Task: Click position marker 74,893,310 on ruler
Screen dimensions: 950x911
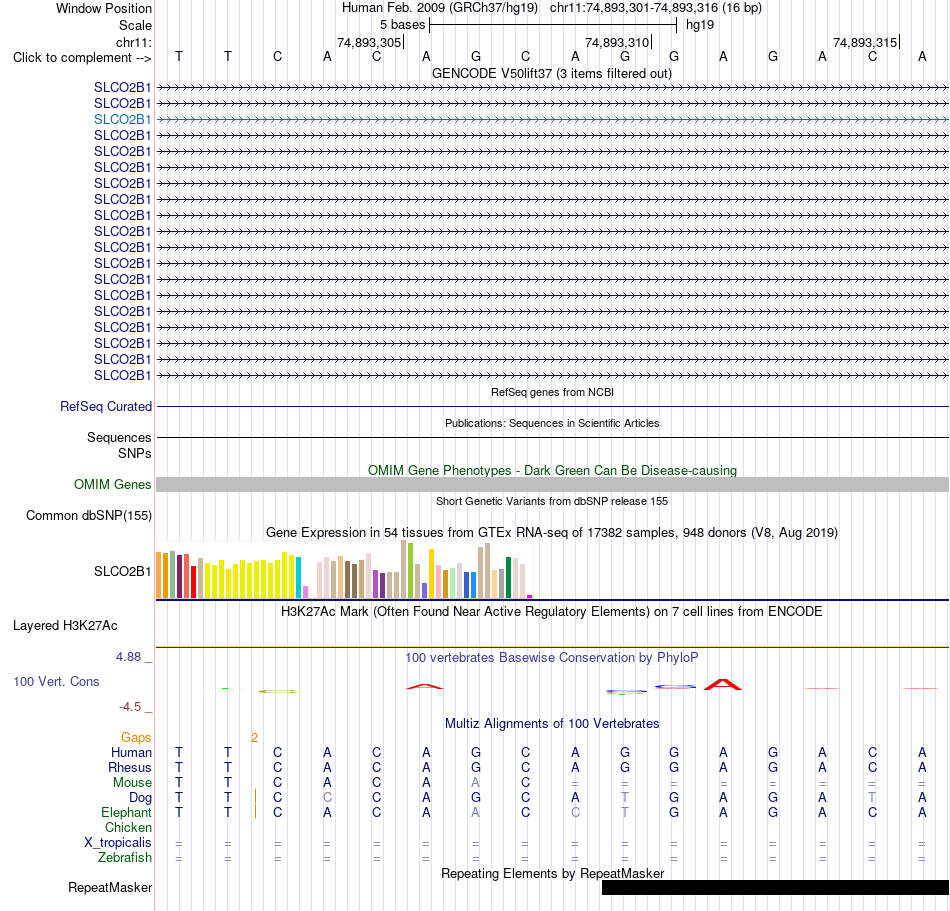Action: coord(617,42)
